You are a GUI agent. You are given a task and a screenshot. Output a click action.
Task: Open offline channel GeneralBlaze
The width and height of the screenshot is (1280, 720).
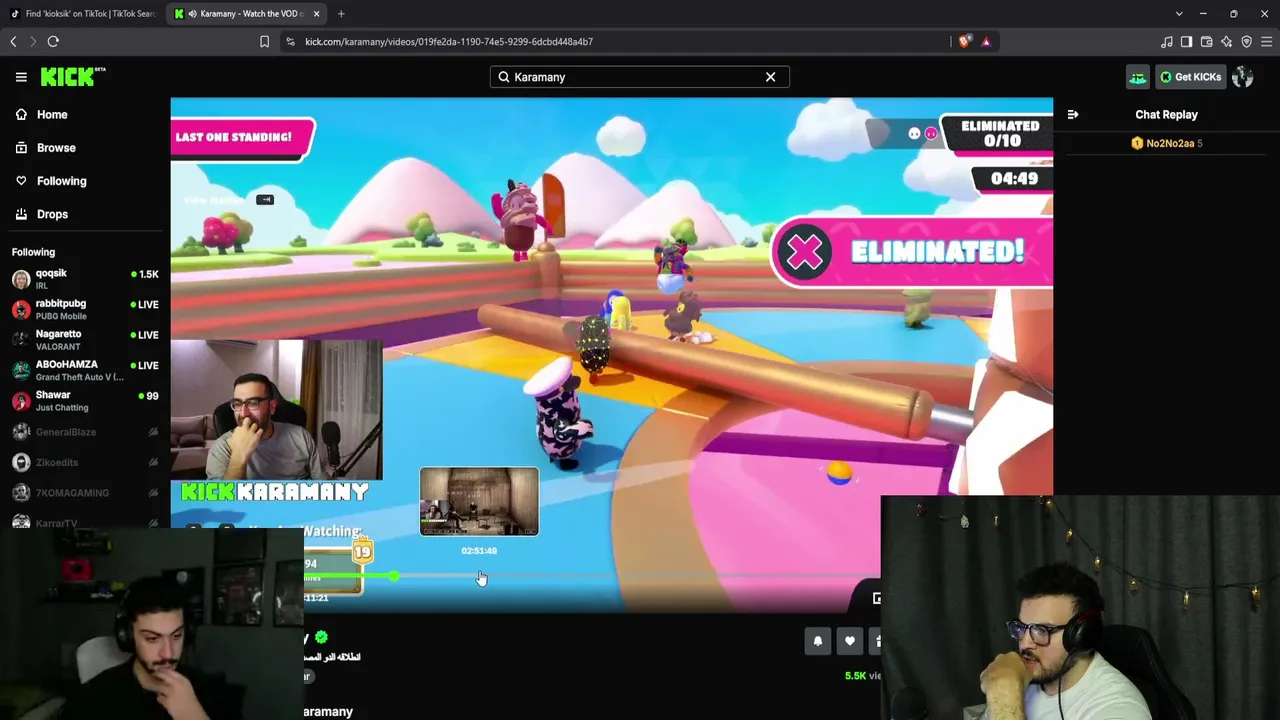click(85, 432)
